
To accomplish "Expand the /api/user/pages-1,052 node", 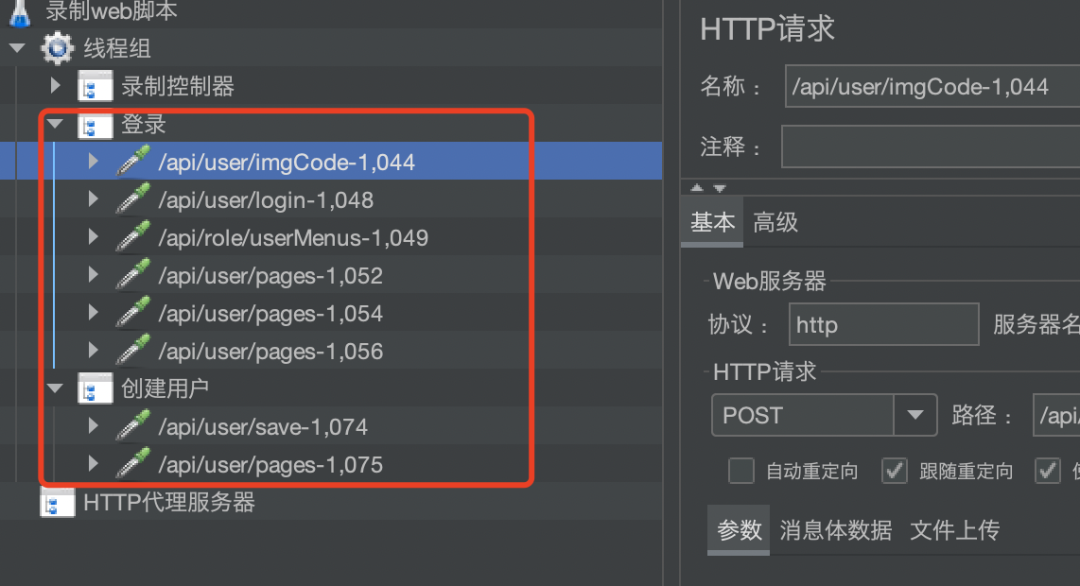I will (93, 275).
